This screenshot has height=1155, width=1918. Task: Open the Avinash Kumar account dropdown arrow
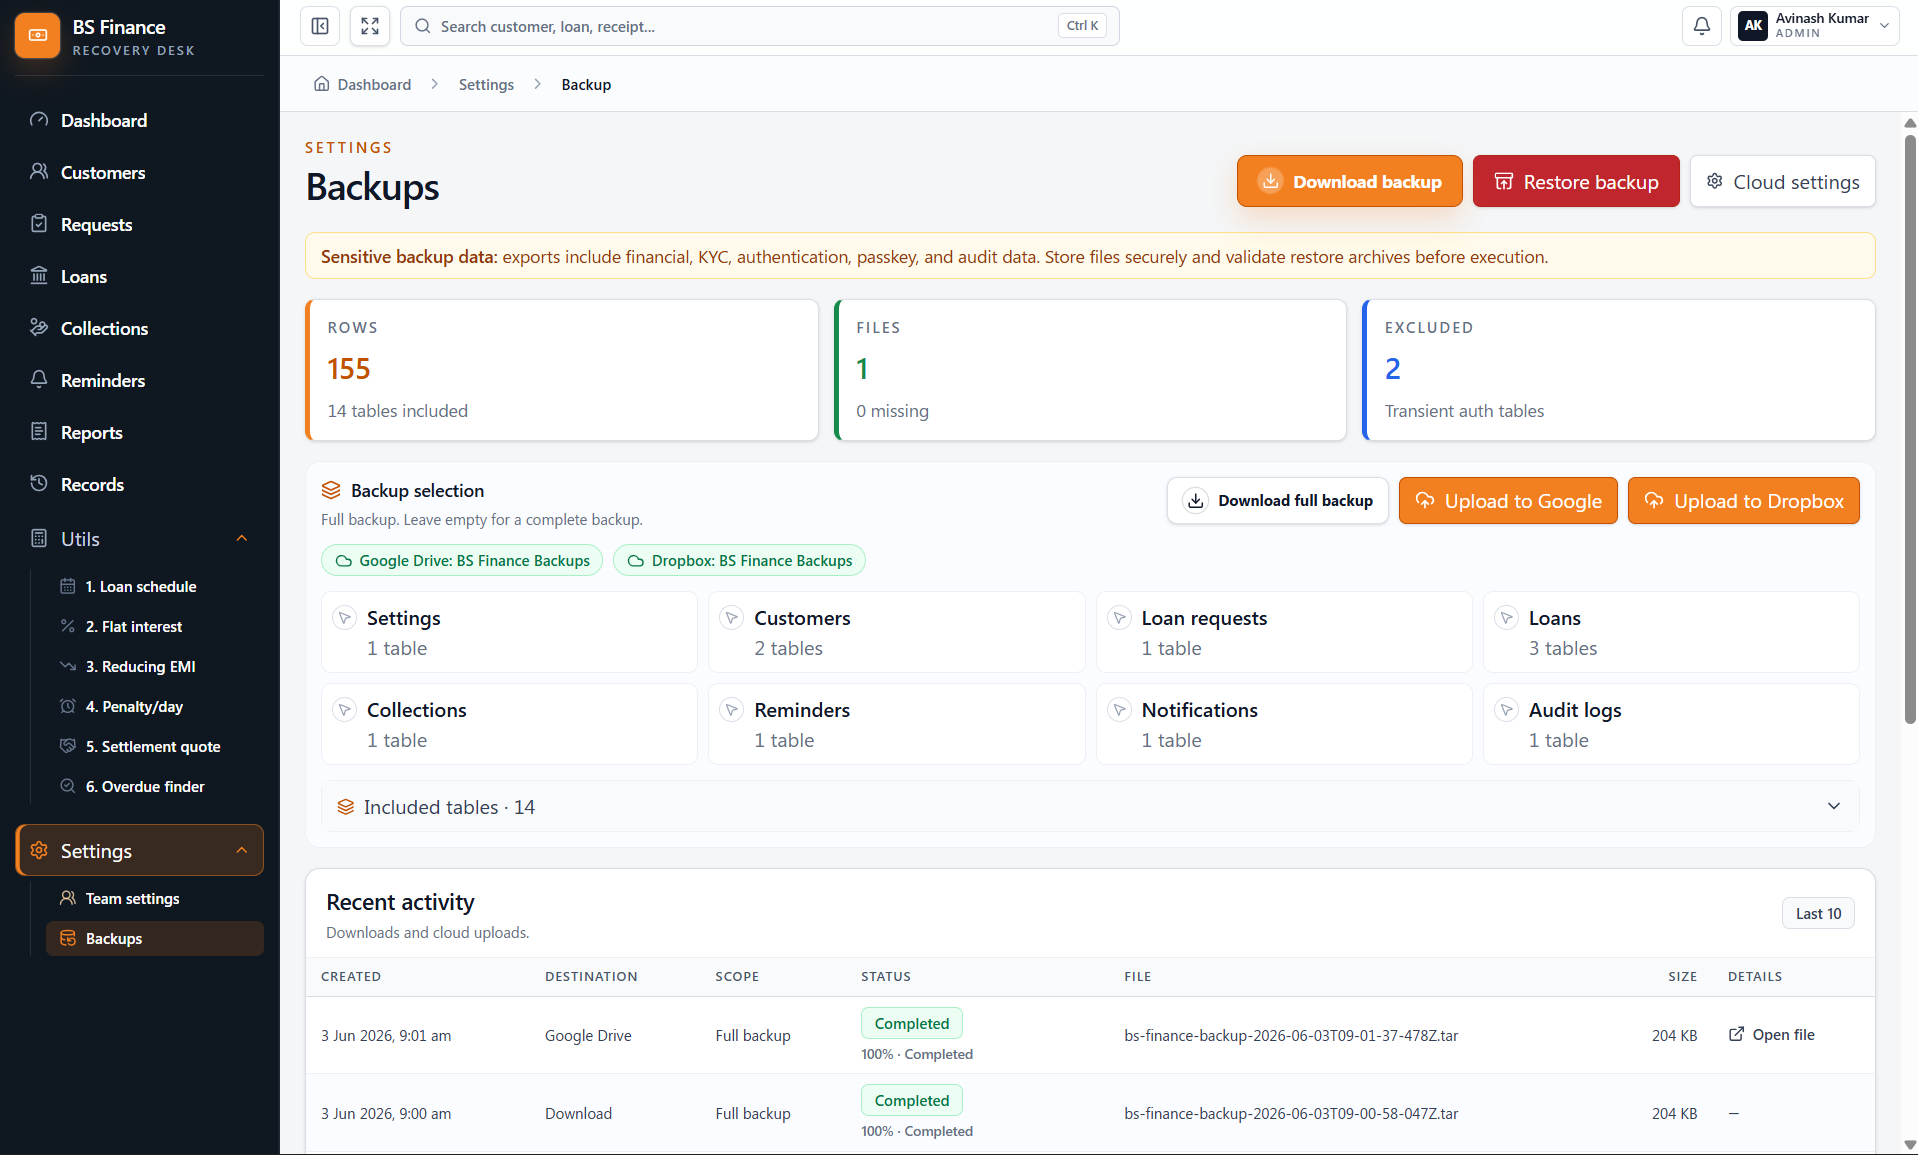coord(1884,26)
